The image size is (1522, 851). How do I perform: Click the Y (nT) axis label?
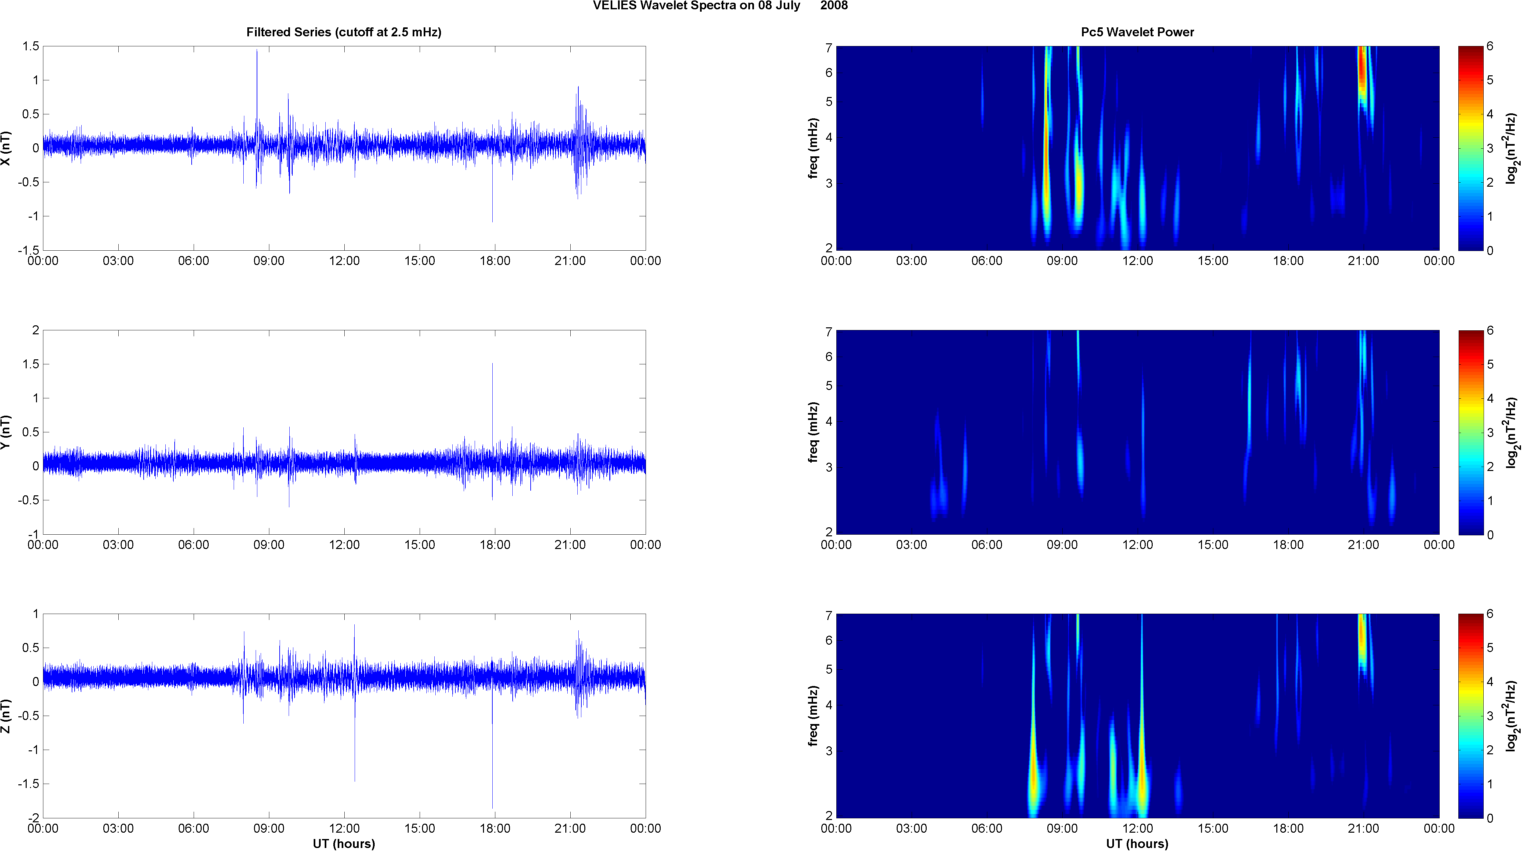coord(6,432)
